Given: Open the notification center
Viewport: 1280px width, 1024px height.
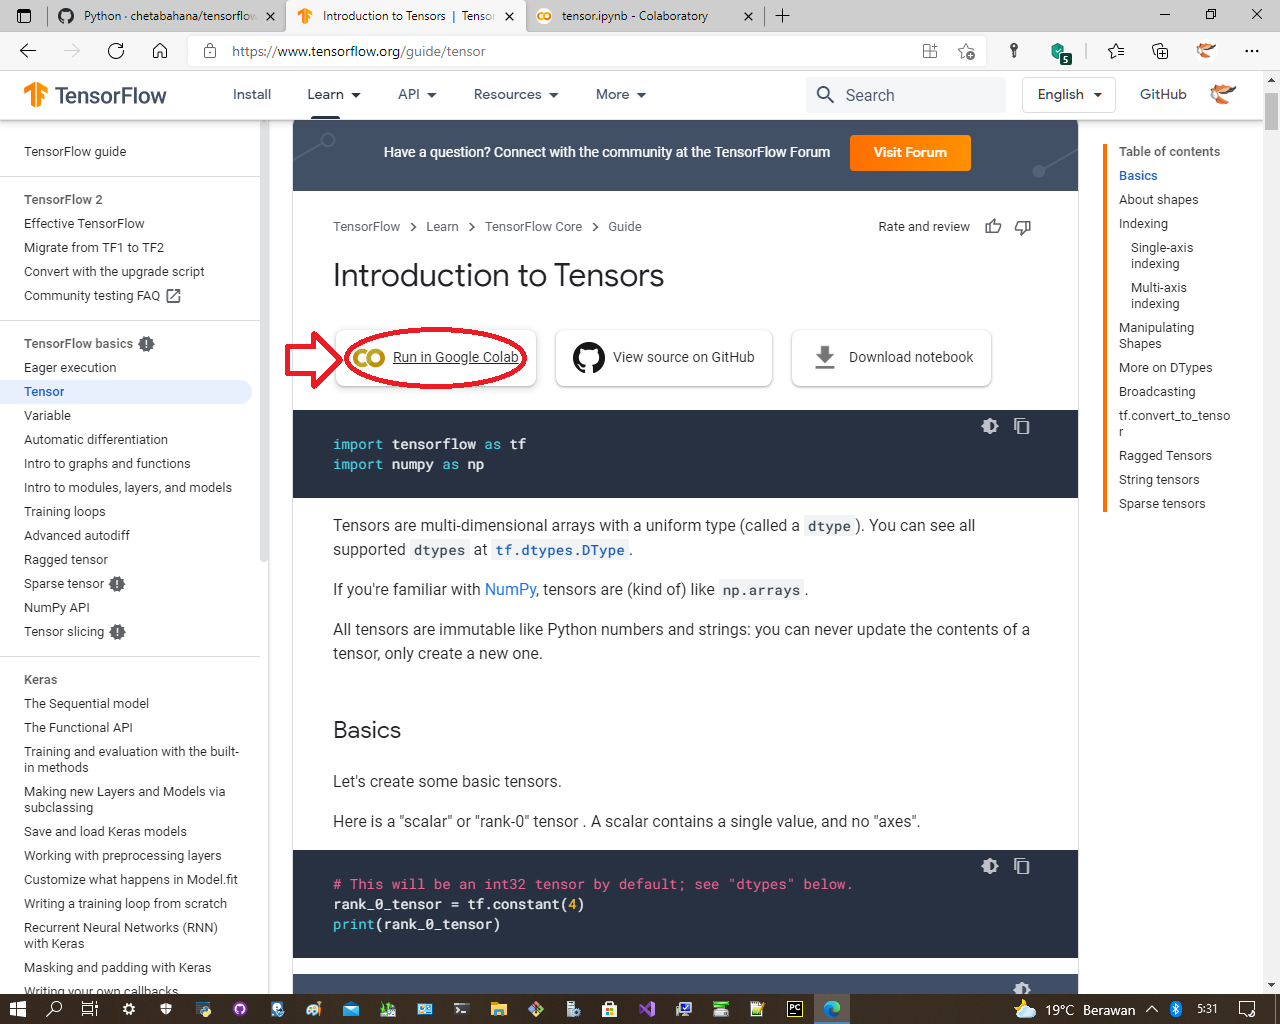Looking at the screenshot, I should click(1247, 1009).
